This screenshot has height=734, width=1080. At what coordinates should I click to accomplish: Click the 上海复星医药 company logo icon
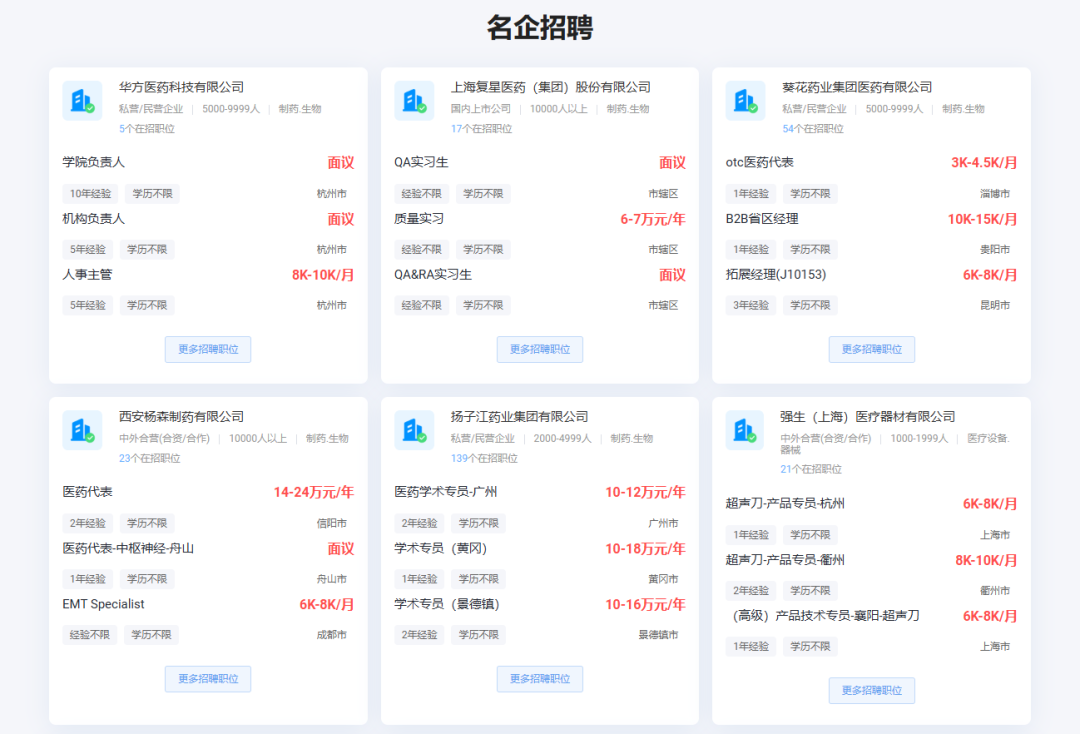click(x=414, y=101)
